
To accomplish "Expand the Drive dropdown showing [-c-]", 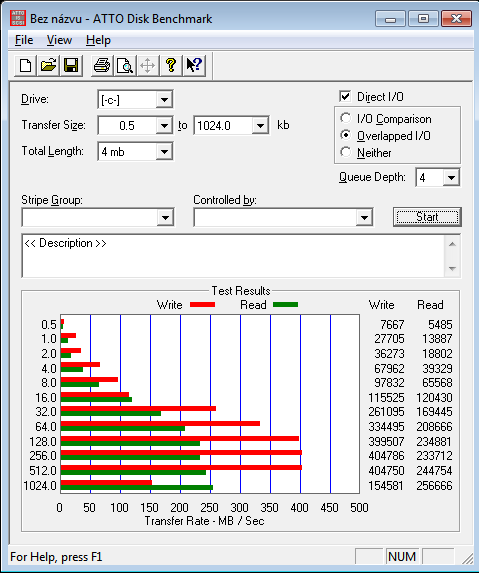I will tap(164, 99).
